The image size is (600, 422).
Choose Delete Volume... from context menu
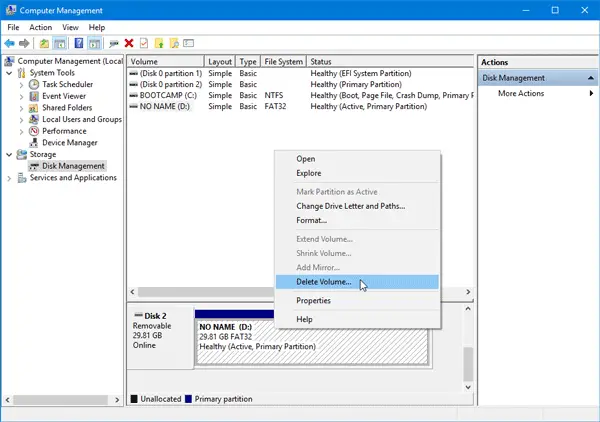click(357, 282)
